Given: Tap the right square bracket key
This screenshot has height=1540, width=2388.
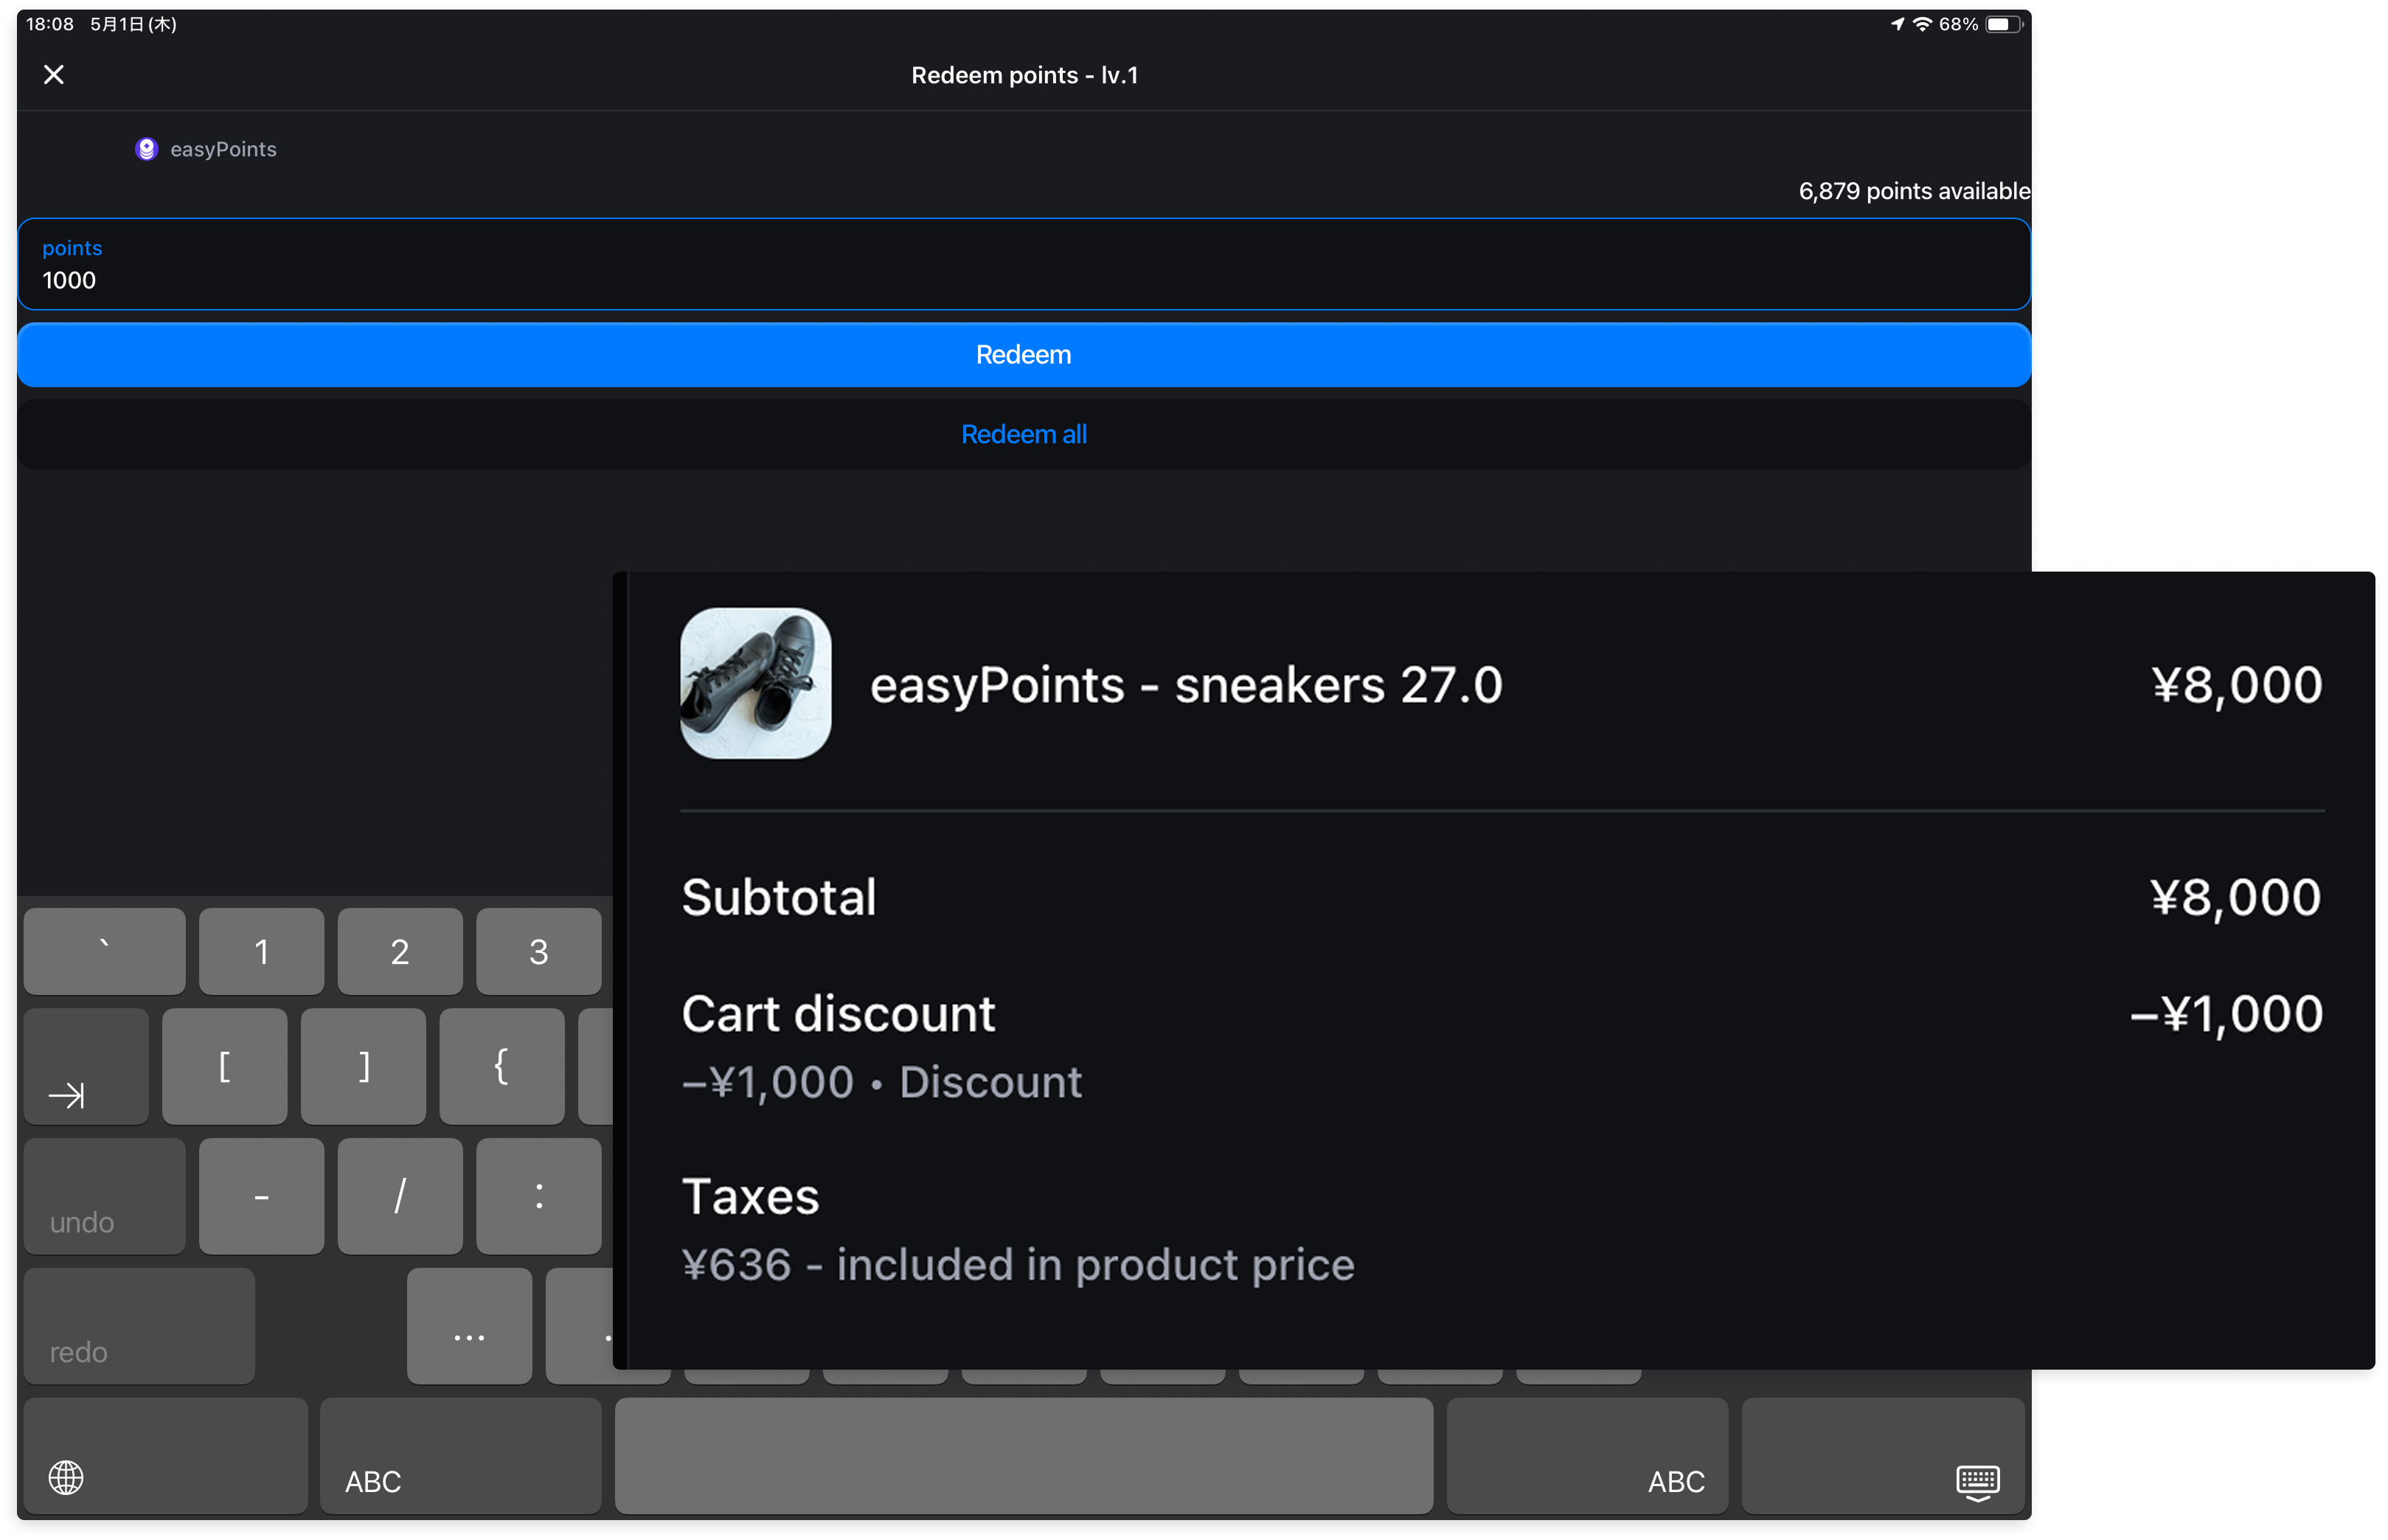Looking at the screenshot, I should click(x=363, y=1066).
